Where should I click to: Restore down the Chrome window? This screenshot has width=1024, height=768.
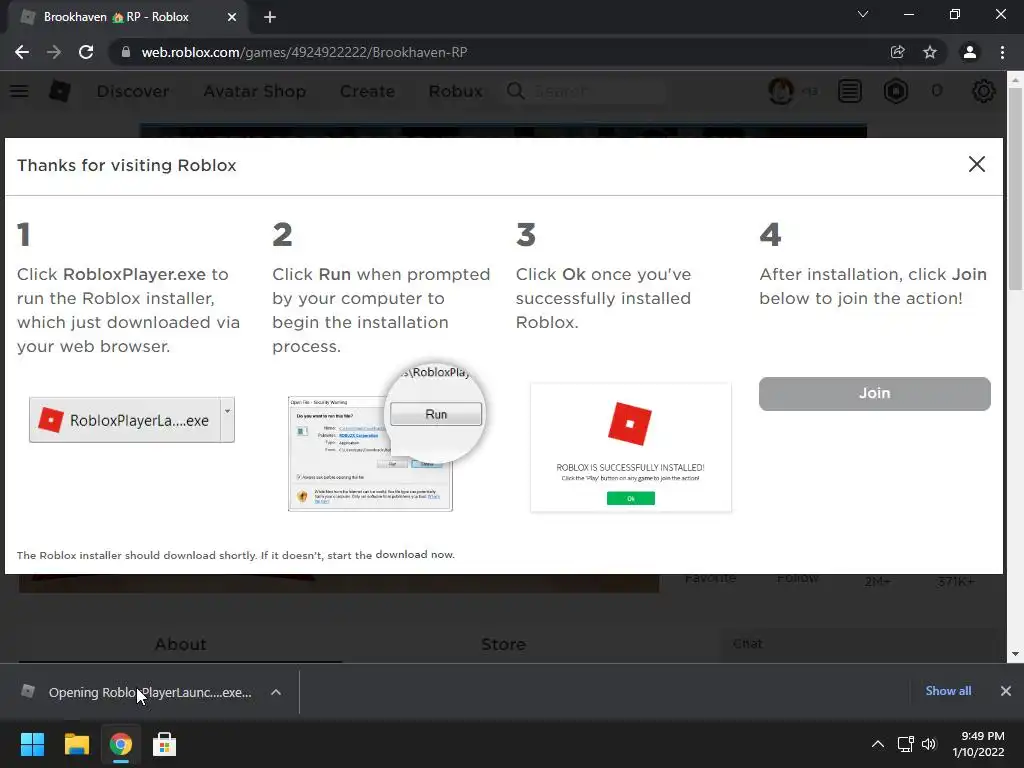coord(955,14)
